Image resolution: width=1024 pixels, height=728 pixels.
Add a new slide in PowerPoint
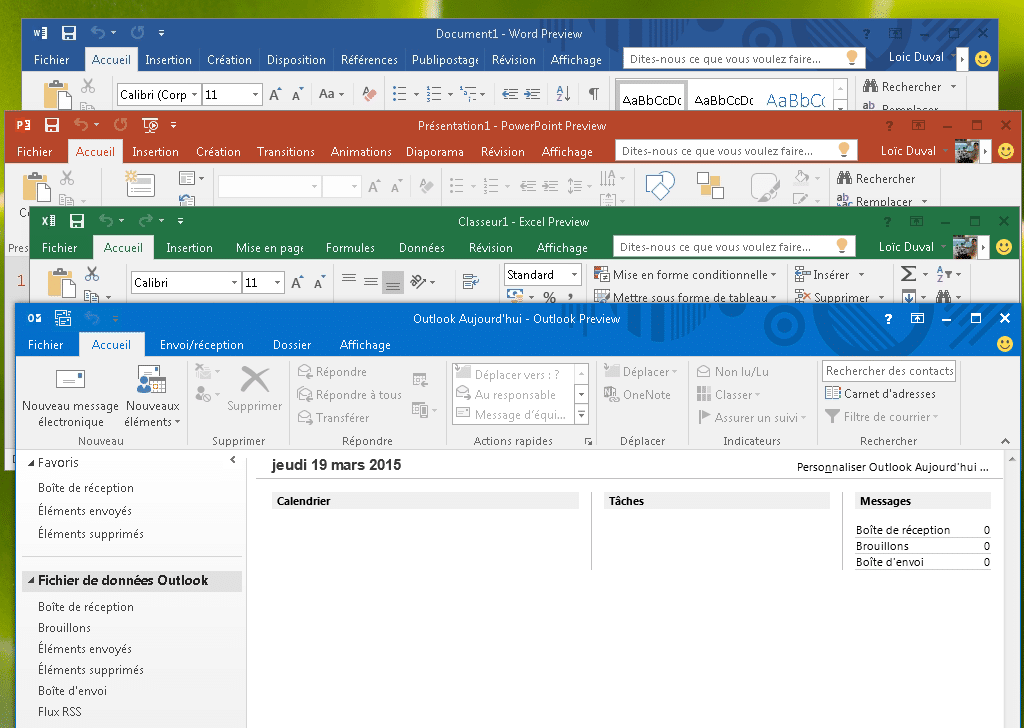[x=140, y=183]
